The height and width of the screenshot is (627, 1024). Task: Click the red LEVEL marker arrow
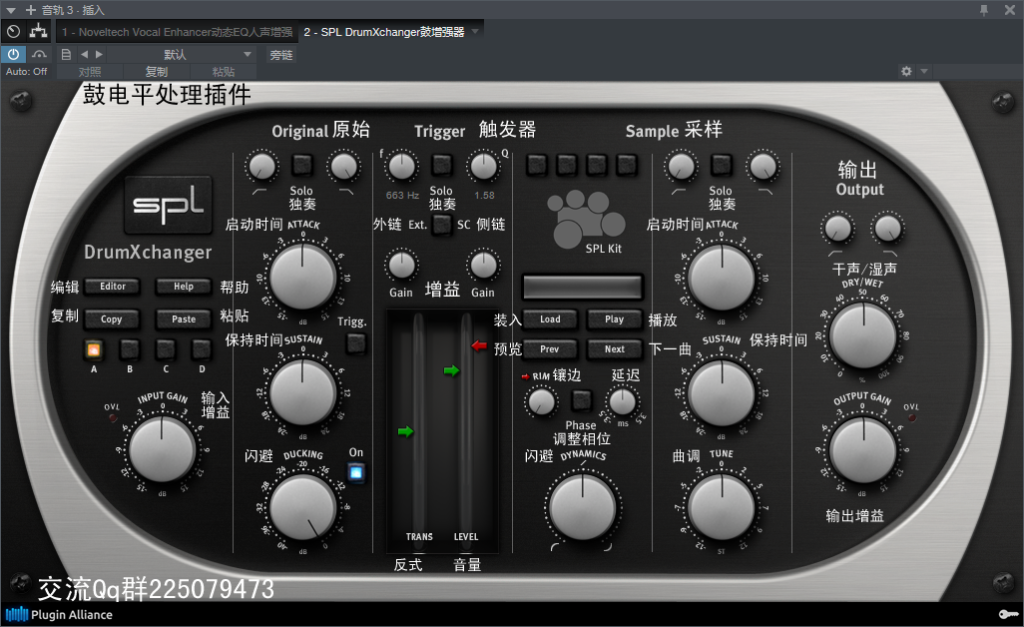pos(479,346)
